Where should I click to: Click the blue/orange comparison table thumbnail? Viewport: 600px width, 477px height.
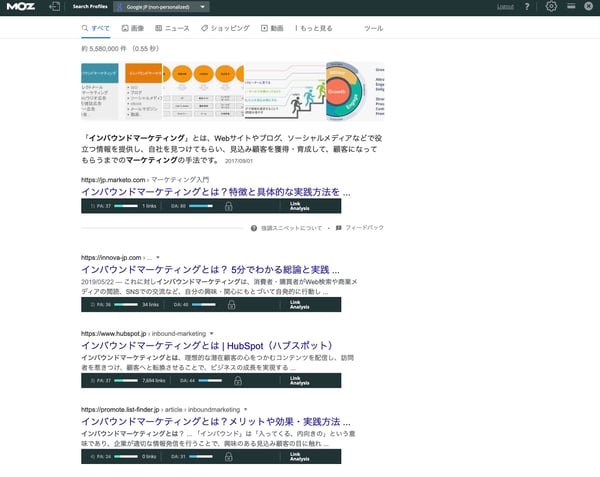(x=122, y=91)
